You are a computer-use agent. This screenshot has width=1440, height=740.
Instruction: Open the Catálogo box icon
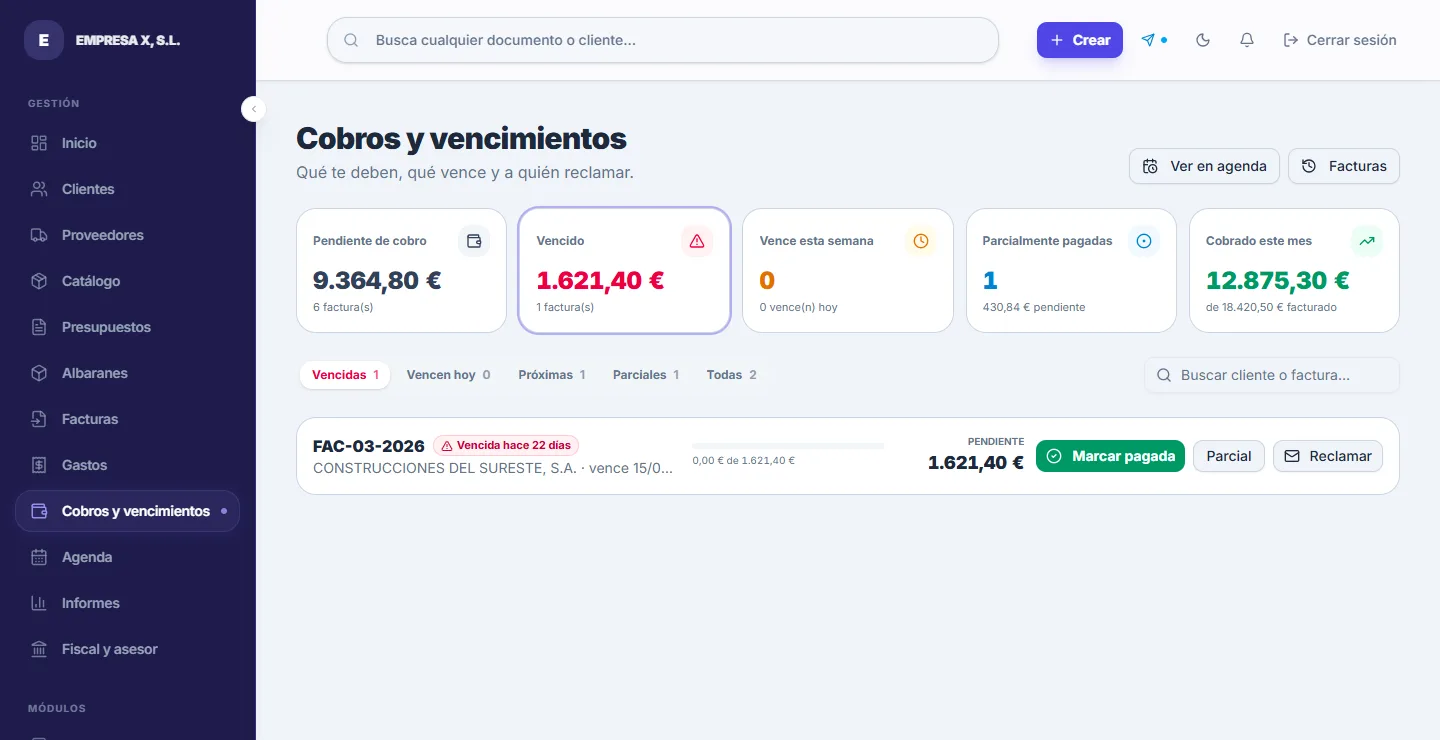[39, 281]
